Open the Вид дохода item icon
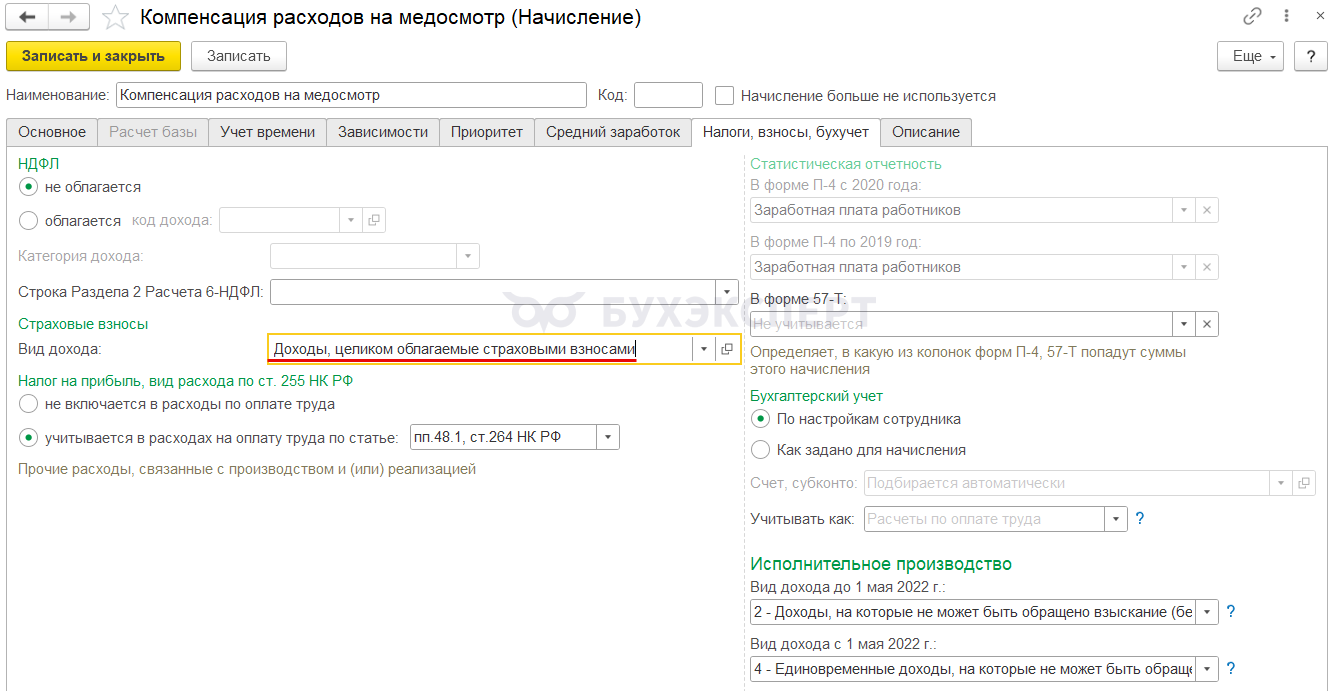The width and height of the screenshot is (1334, 691). pyautogui.click(x=727, y=348)
